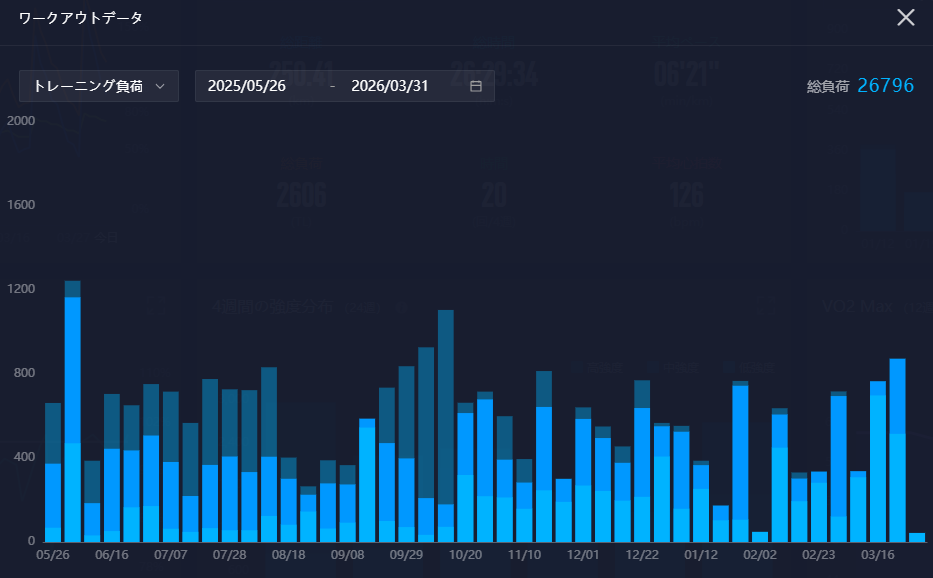Click the bar for week 07/07
The image size is (933, 578).
pyautogui.click(x=171, y=480)
